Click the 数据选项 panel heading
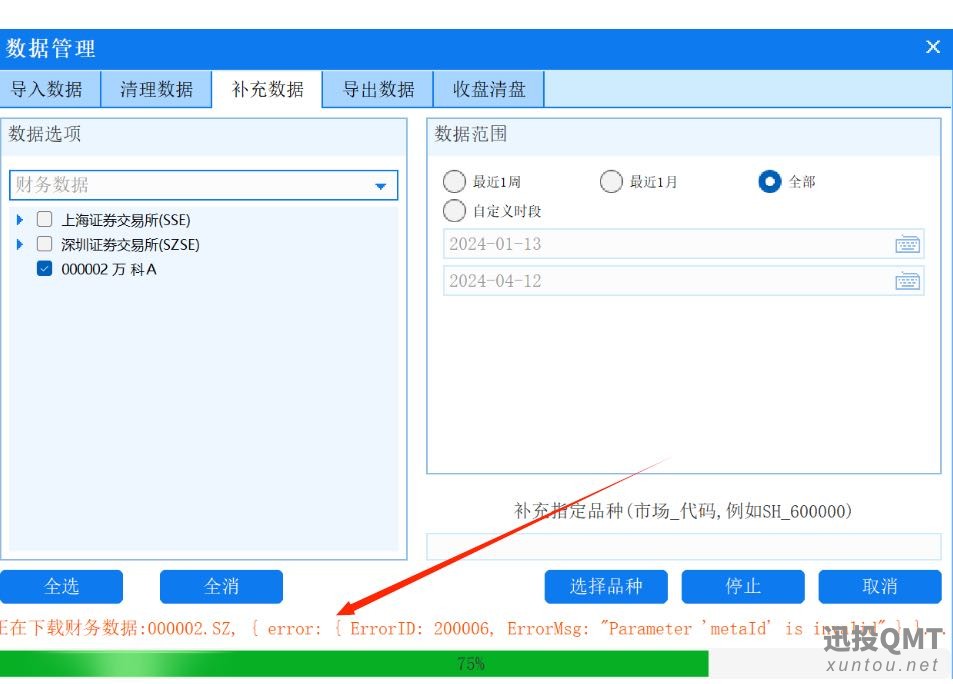 click(x=44, y=134)
